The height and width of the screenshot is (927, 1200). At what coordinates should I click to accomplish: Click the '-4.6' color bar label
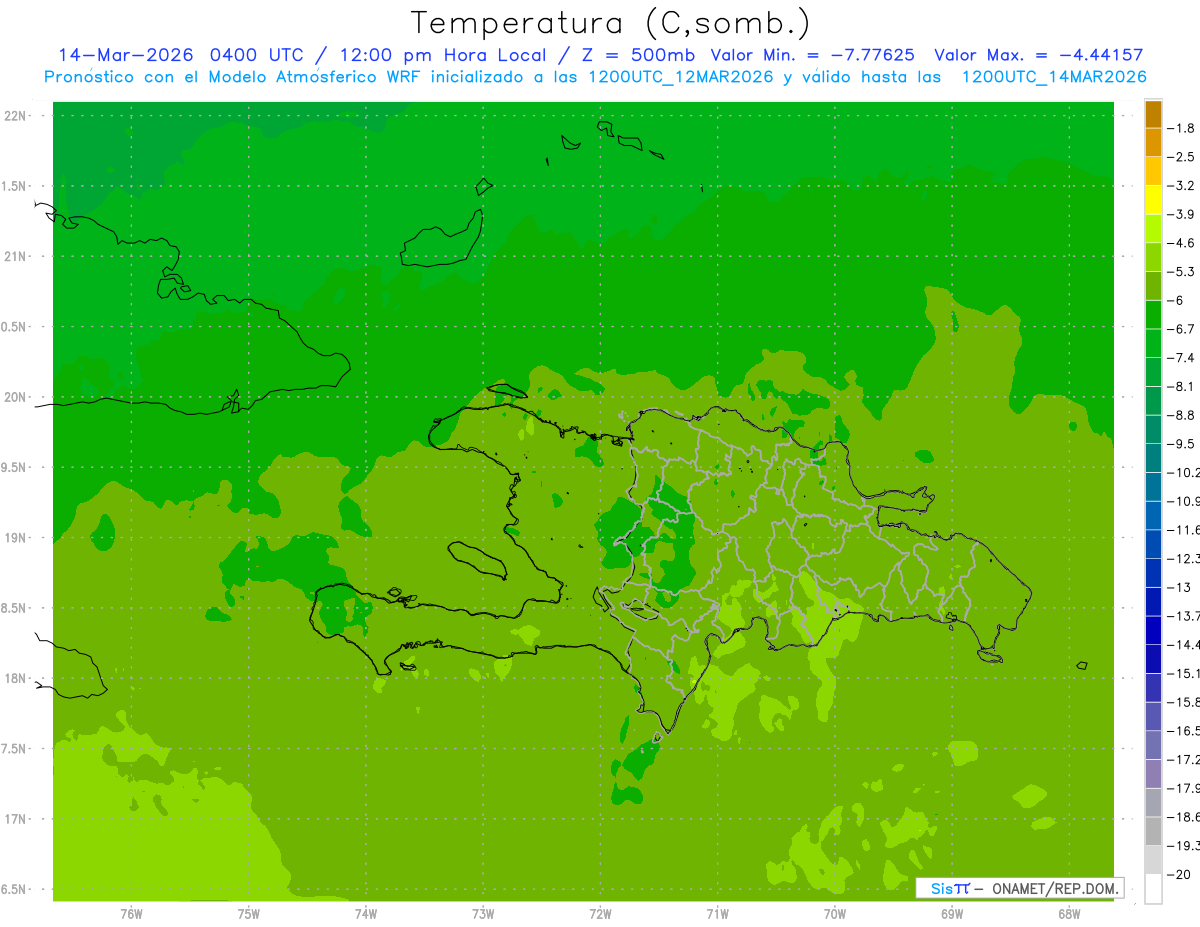1182,243
